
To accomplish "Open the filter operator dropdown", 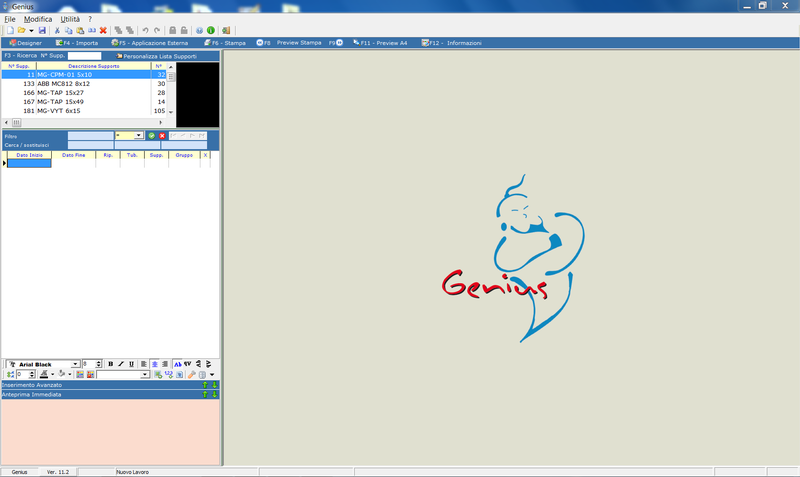I will [x=139, y=136].
